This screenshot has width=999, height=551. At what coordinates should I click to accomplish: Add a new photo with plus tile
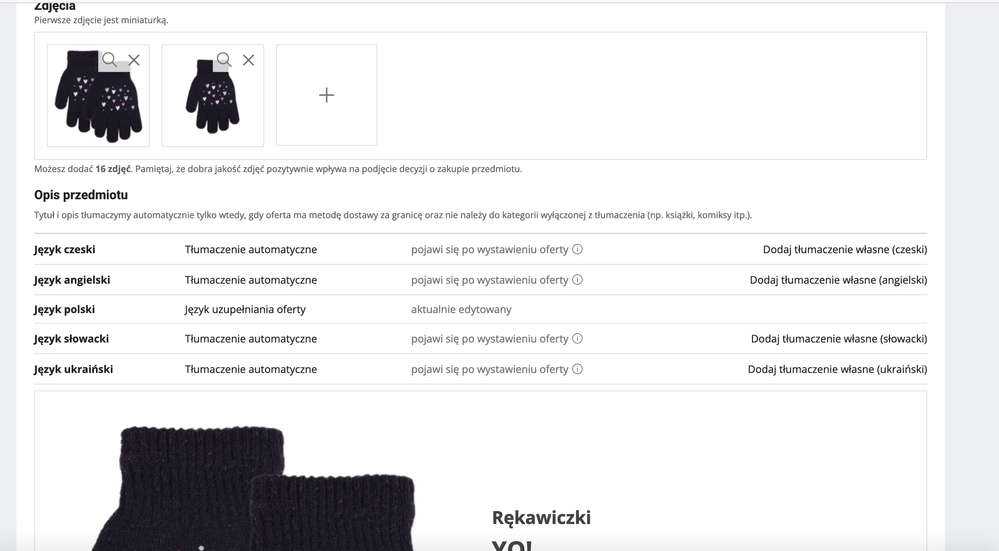(x=326, y=95)
